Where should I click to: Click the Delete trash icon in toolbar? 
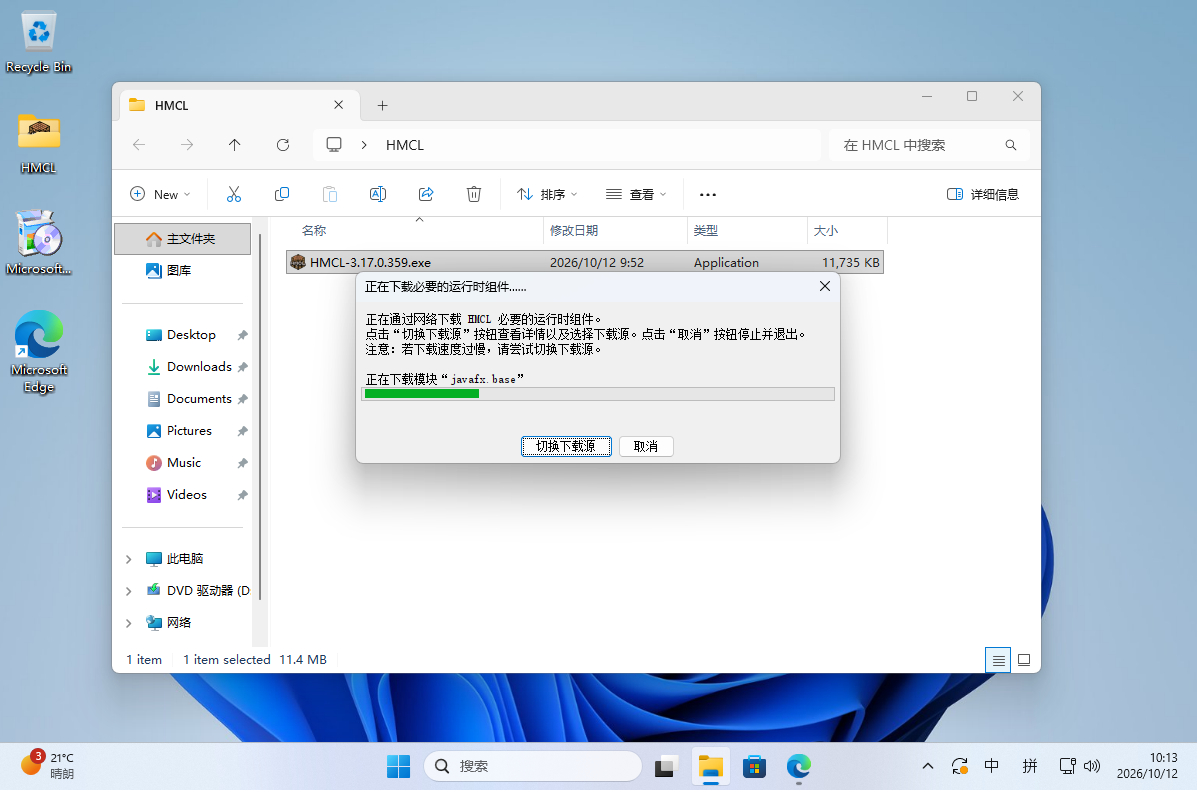474,195
